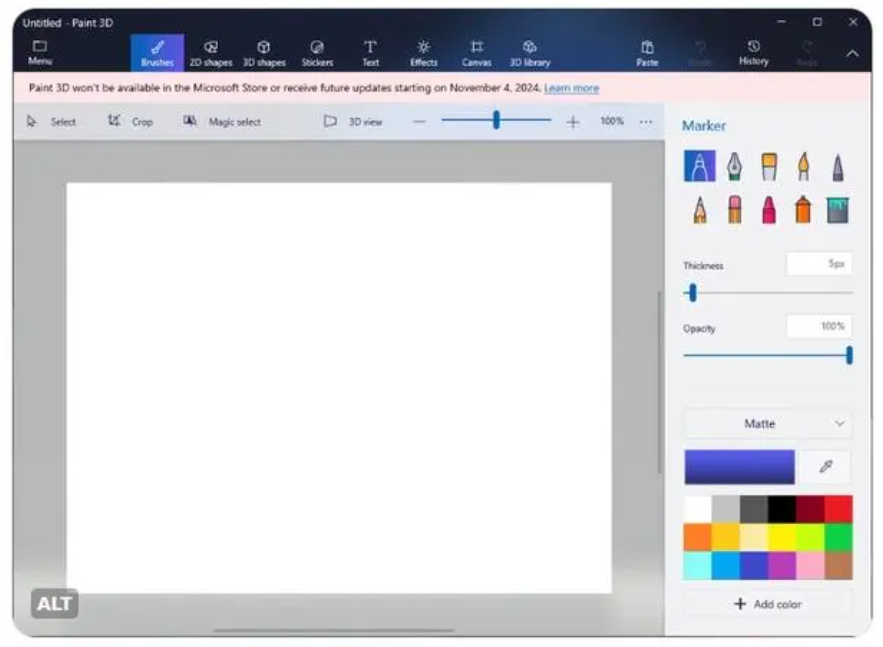The width and height of the screenshot is (883, 647).
Task: Select the Oil brush tool
Action: (x=769, y=166)
